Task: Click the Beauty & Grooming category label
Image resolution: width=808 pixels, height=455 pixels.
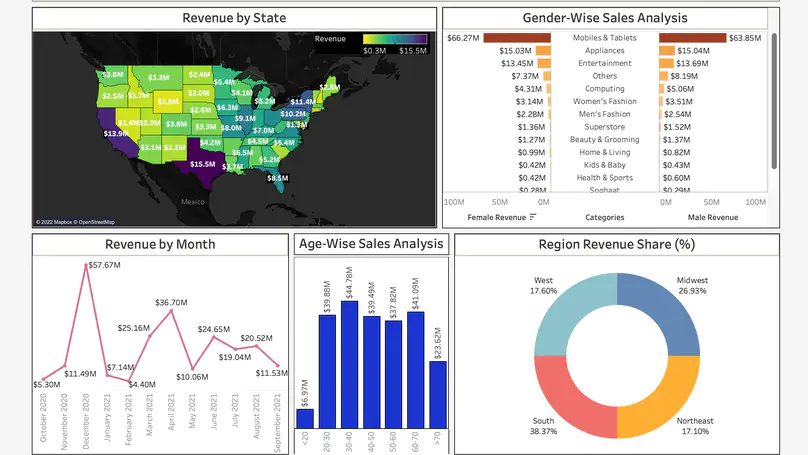Action: pos(604,139)
